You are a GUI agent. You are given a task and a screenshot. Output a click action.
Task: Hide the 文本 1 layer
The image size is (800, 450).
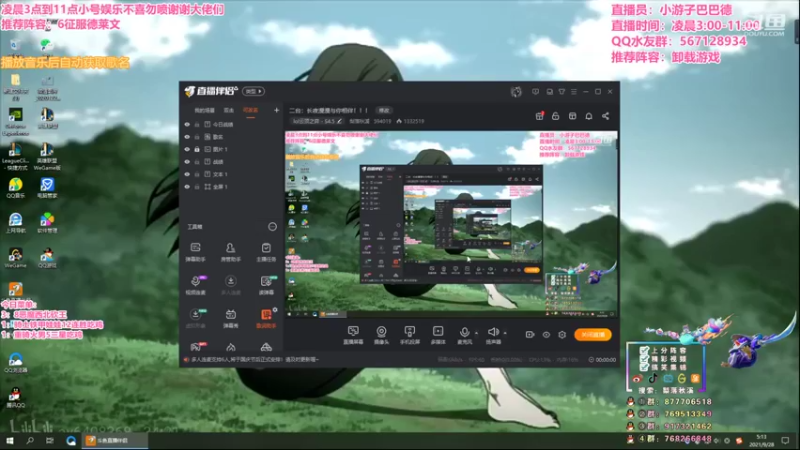tap(187, 174)
